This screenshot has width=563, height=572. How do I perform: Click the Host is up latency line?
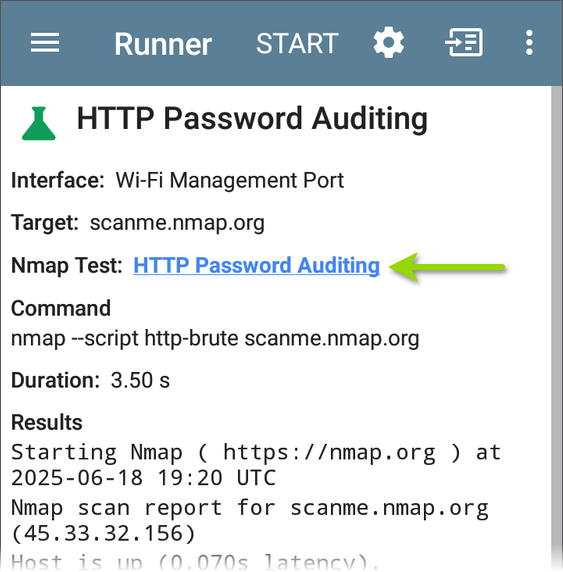pos(190,562)
